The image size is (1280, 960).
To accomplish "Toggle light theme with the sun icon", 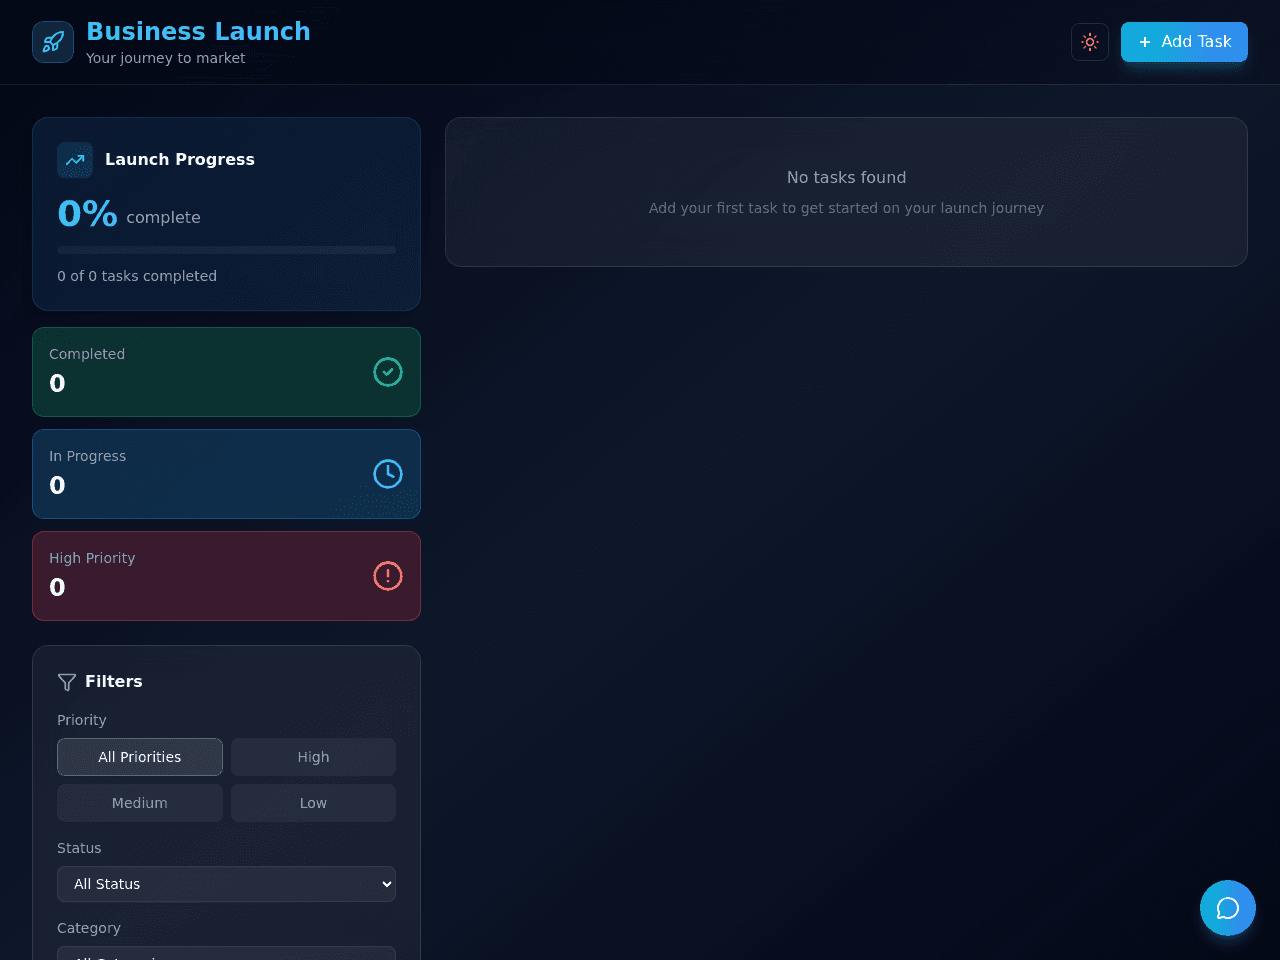I will (1090, 42).
